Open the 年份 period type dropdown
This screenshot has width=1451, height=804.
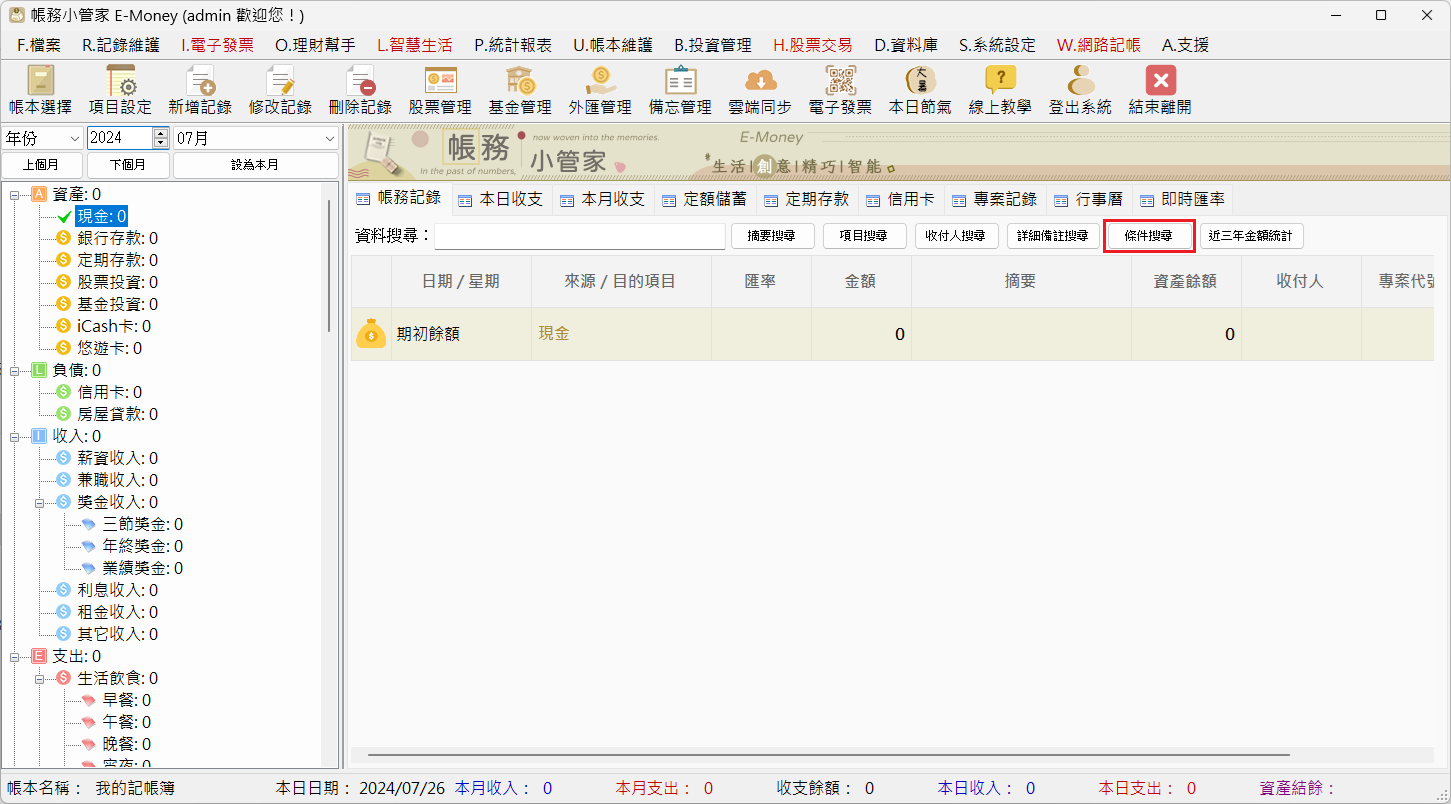point(43,138)
